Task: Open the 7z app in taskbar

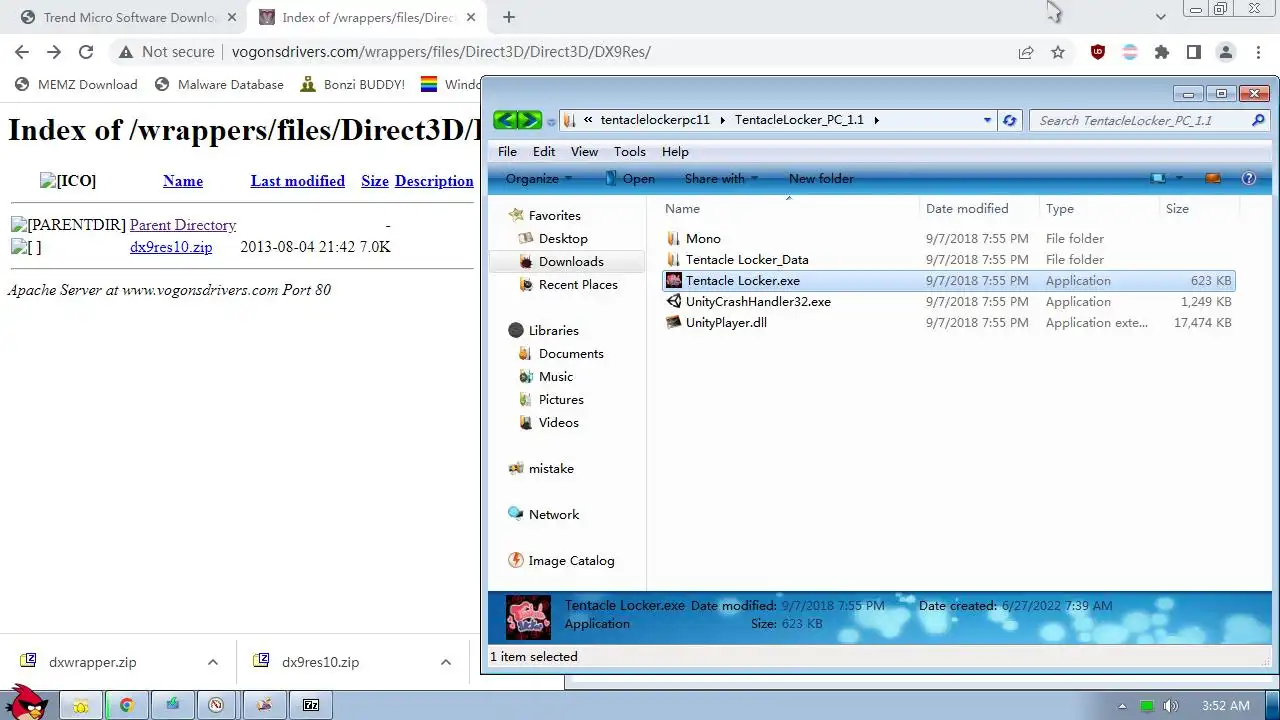Action: point(311,705)
